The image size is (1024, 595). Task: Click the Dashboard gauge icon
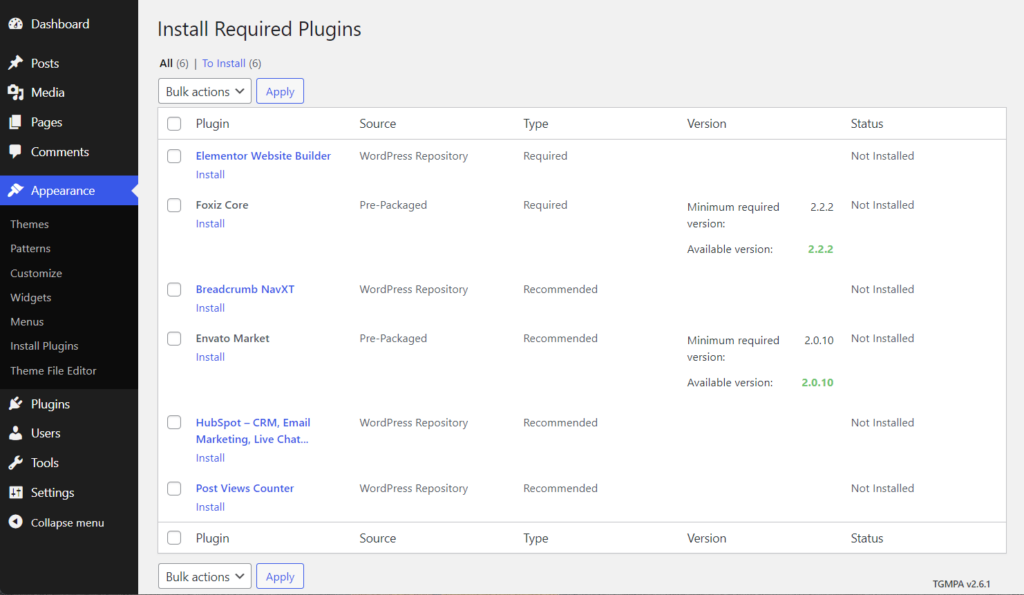[x=16, y=24]
